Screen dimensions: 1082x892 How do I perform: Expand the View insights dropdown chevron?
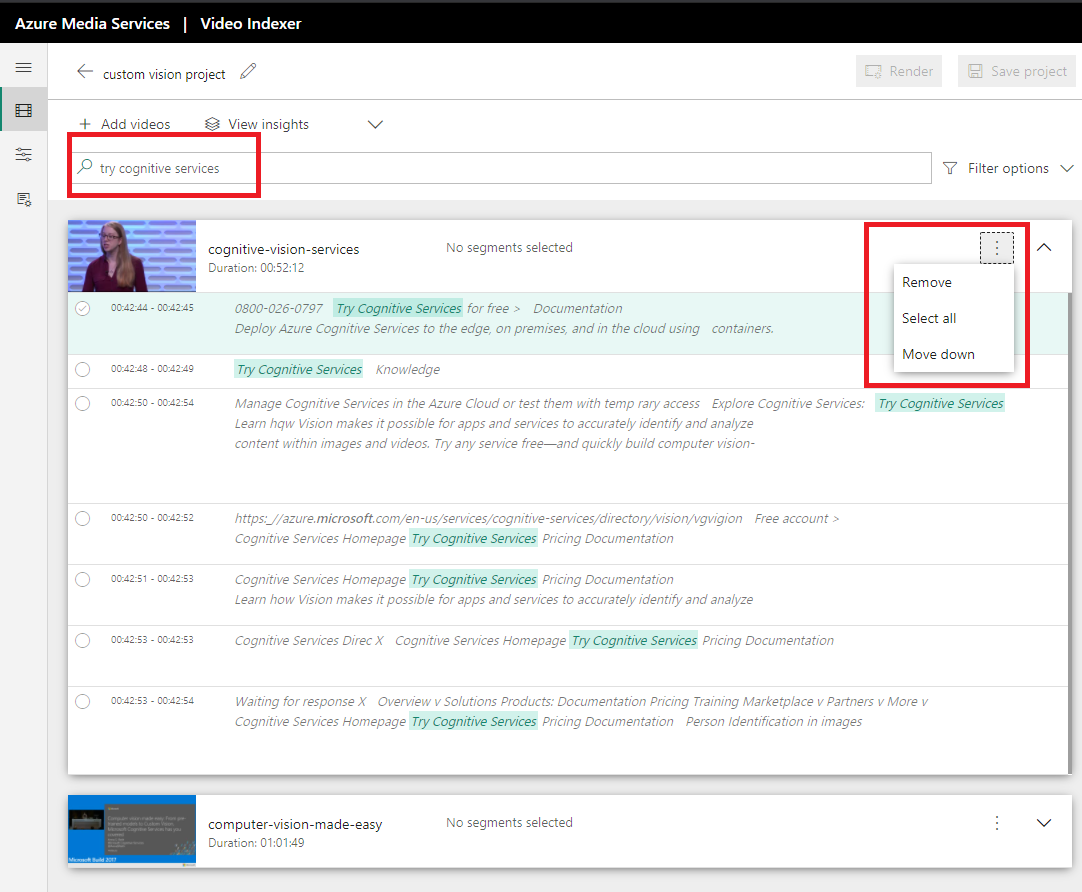(x=375, y=124)
